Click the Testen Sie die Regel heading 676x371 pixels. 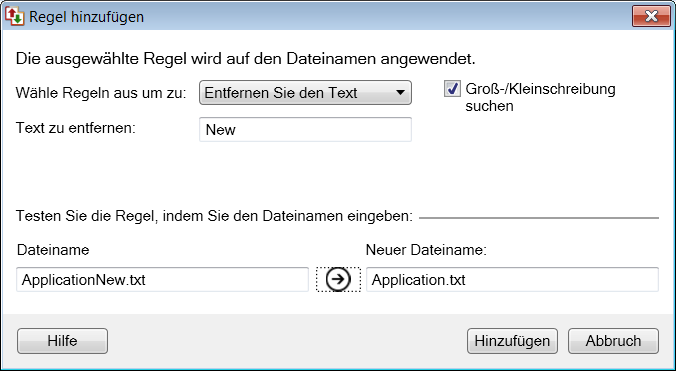(215, 216)
